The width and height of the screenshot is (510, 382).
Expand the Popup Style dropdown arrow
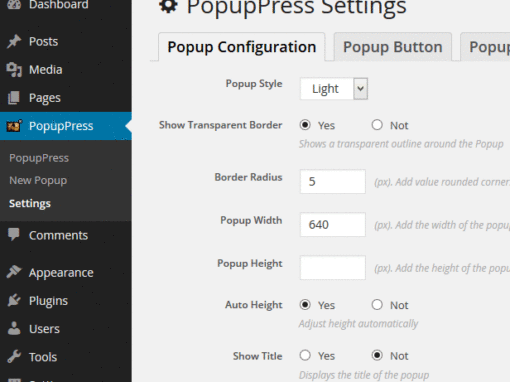tap(360, 89)
